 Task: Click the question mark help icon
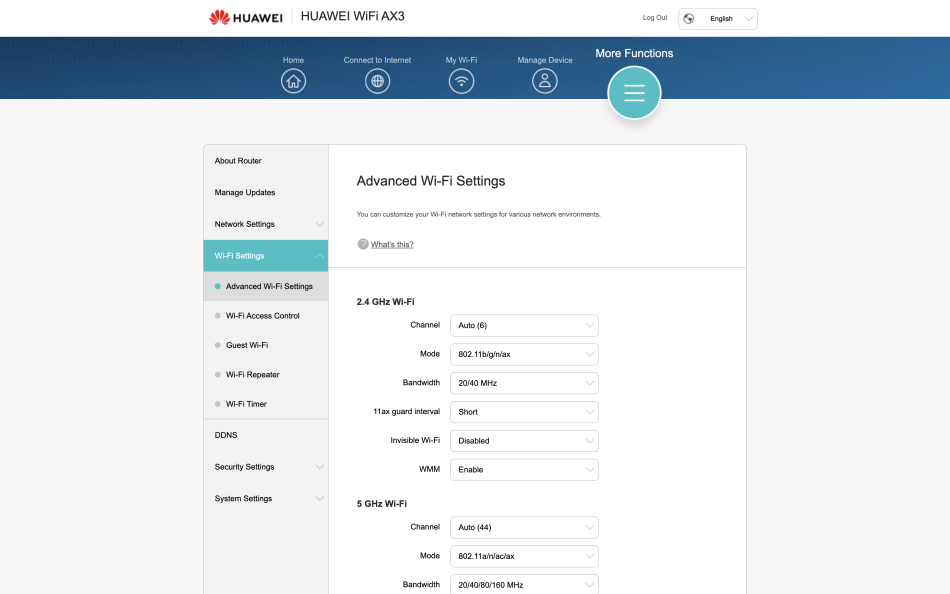[363, 244]
